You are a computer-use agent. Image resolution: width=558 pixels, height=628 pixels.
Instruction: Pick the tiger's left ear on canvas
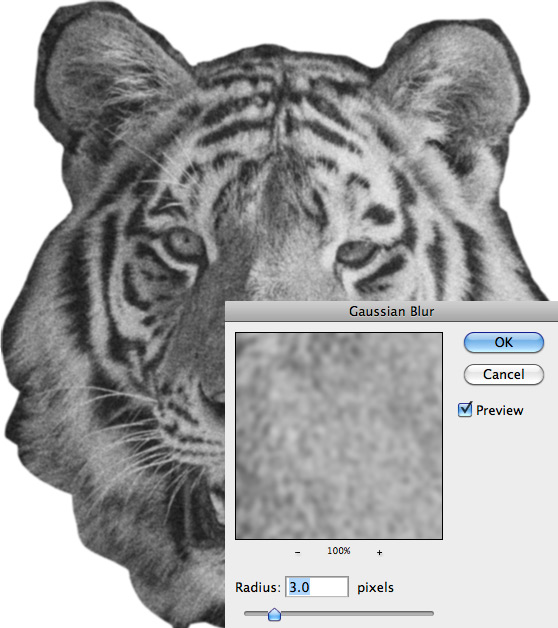click(x=110, y=76)
